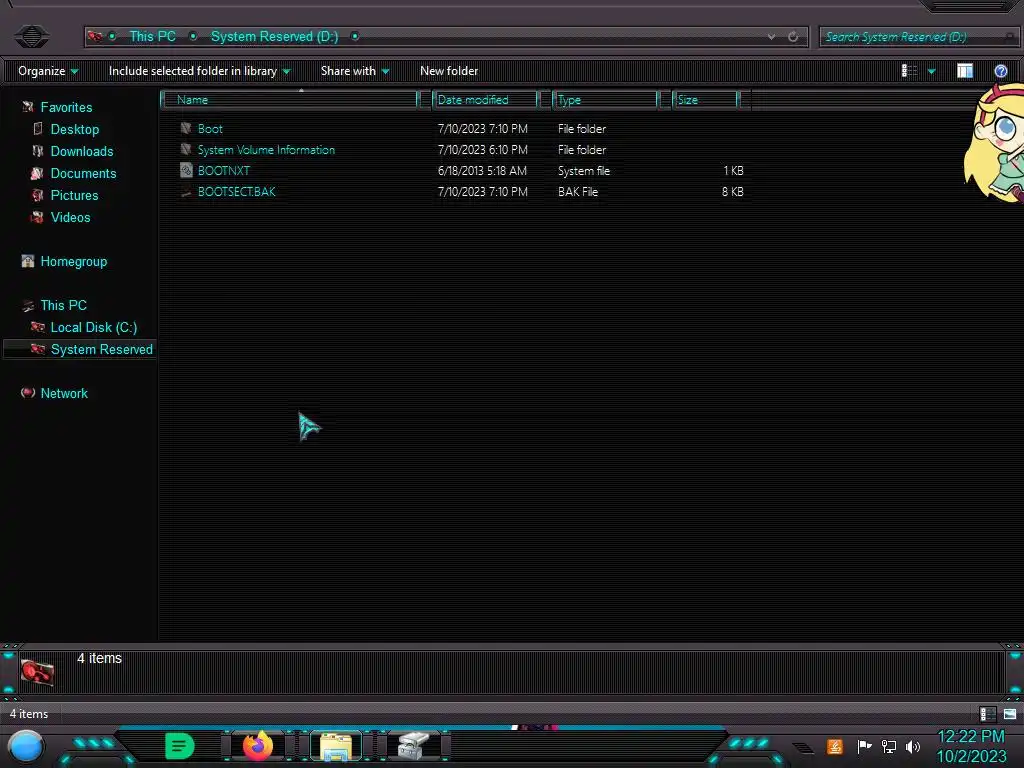This screenshot has width=1024, height=768.
Task: Open Videos in the sidebar
Action: coord(71,217)
